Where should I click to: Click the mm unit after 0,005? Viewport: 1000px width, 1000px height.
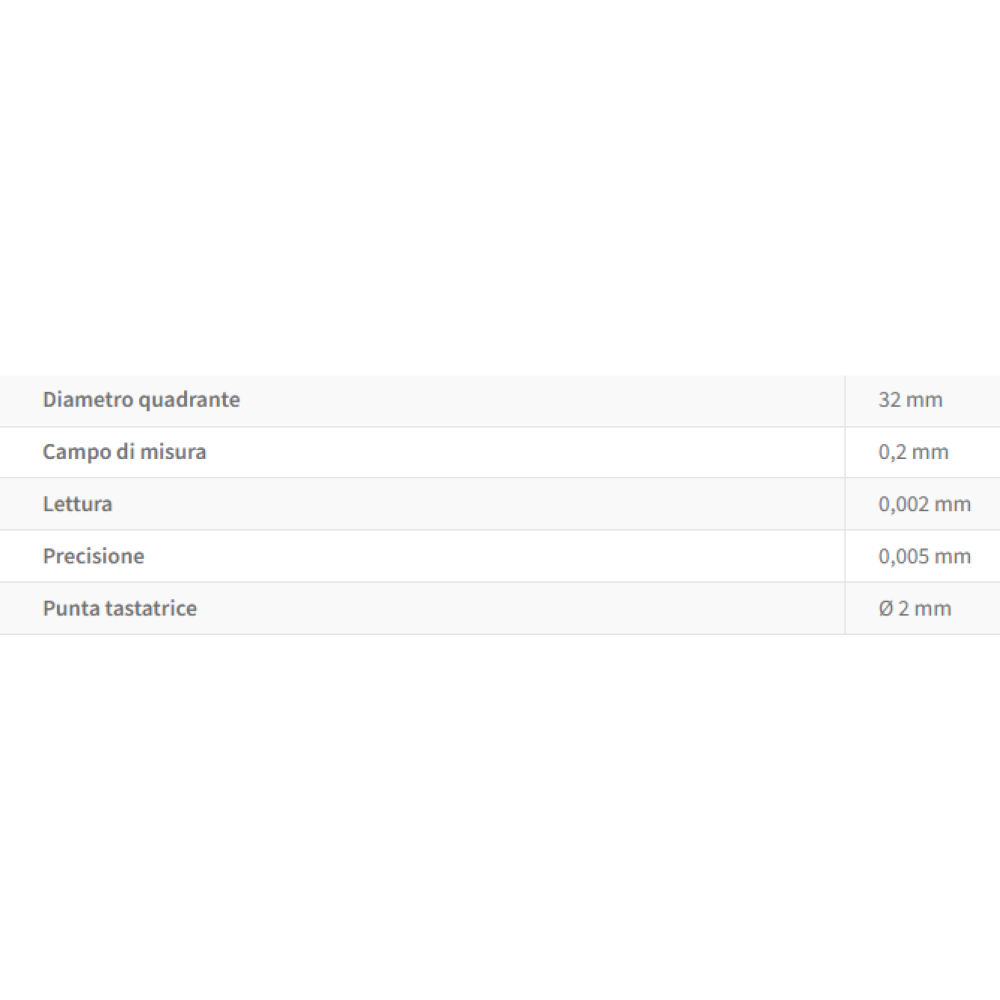952,557
